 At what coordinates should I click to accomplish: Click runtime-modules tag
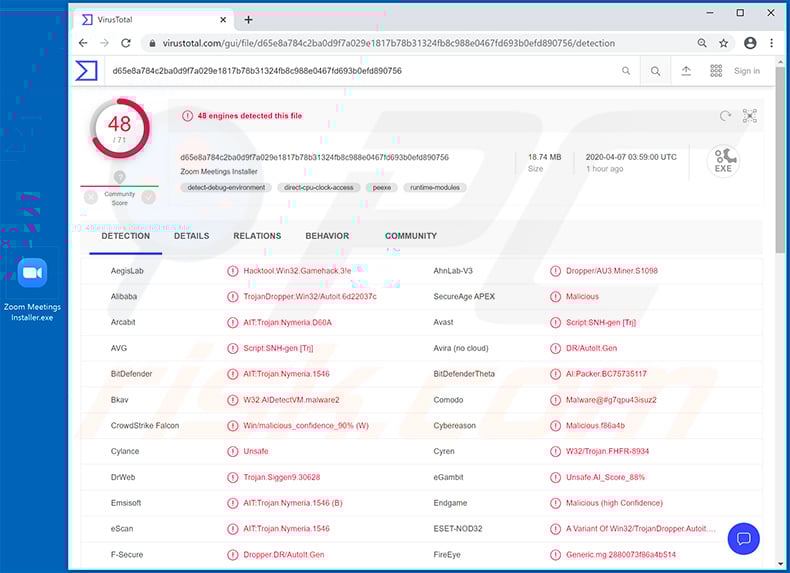[435, 187]
